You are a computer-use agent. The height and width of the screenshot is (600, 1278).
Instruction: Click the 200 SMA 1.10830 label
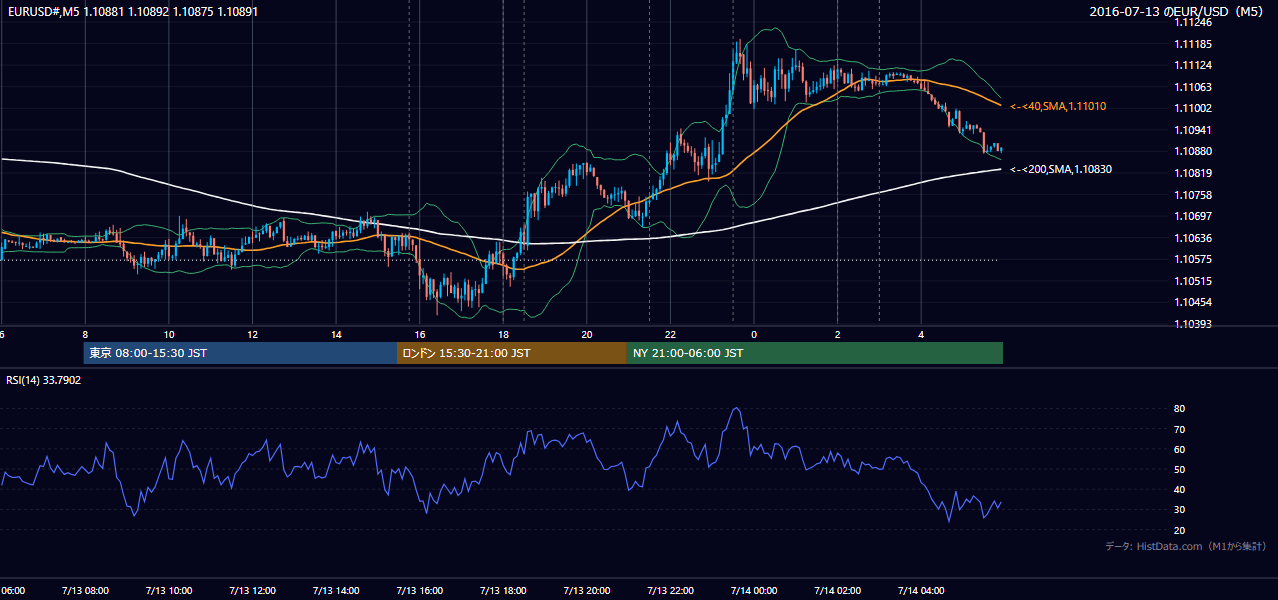pyautogui.click(x=1061, y=169)
